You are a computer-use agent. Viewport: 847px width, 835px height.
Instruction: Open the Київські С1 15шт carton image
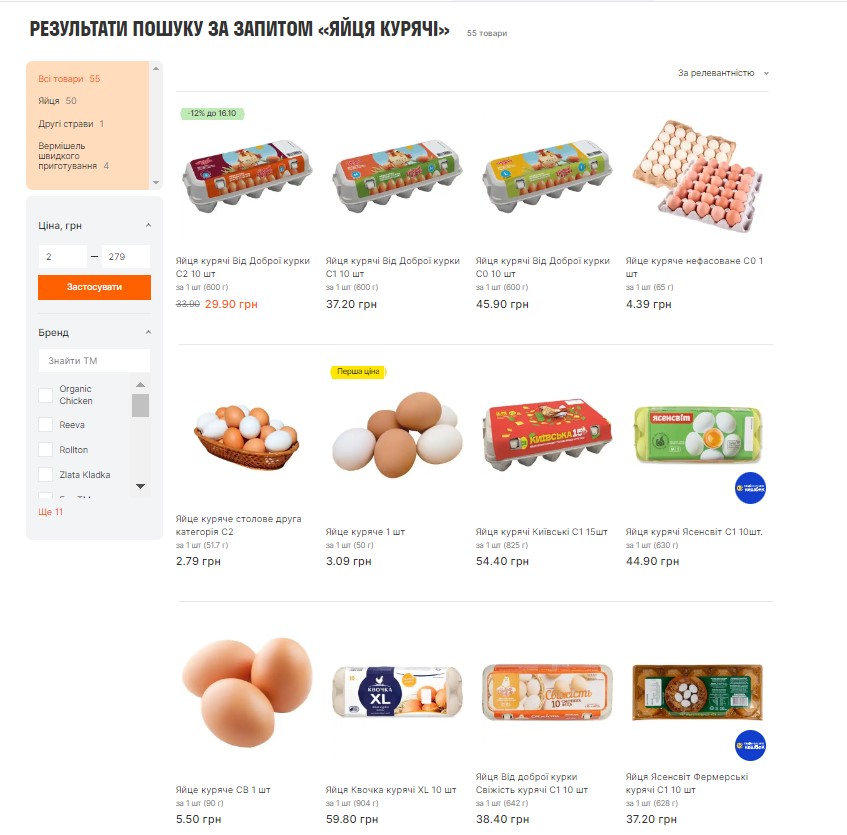pos(547,435)
